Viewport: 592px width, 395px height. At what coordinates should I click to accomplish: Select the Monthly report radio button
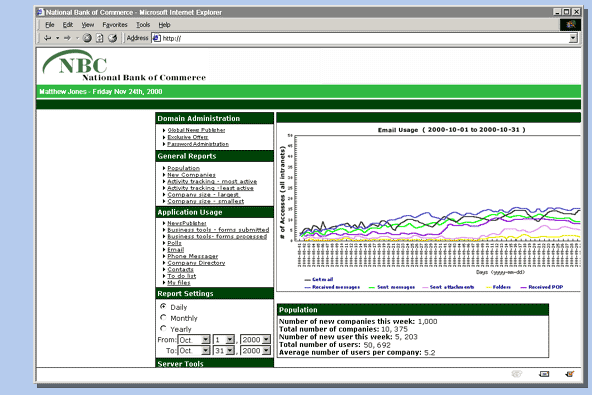tap(163, 317)
